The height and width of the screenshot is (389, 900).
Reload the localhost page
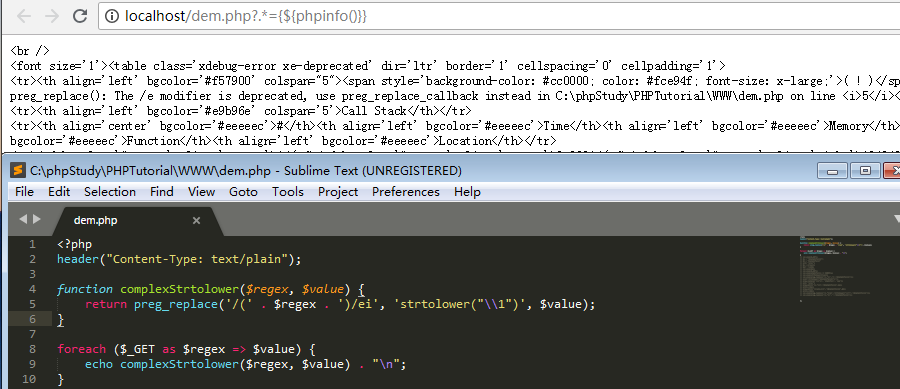[80, 16]
